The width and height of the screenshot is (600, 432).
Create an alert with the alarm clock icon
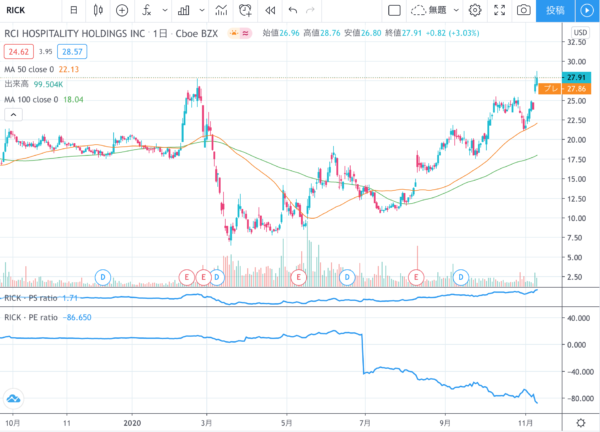coord(245,10)
